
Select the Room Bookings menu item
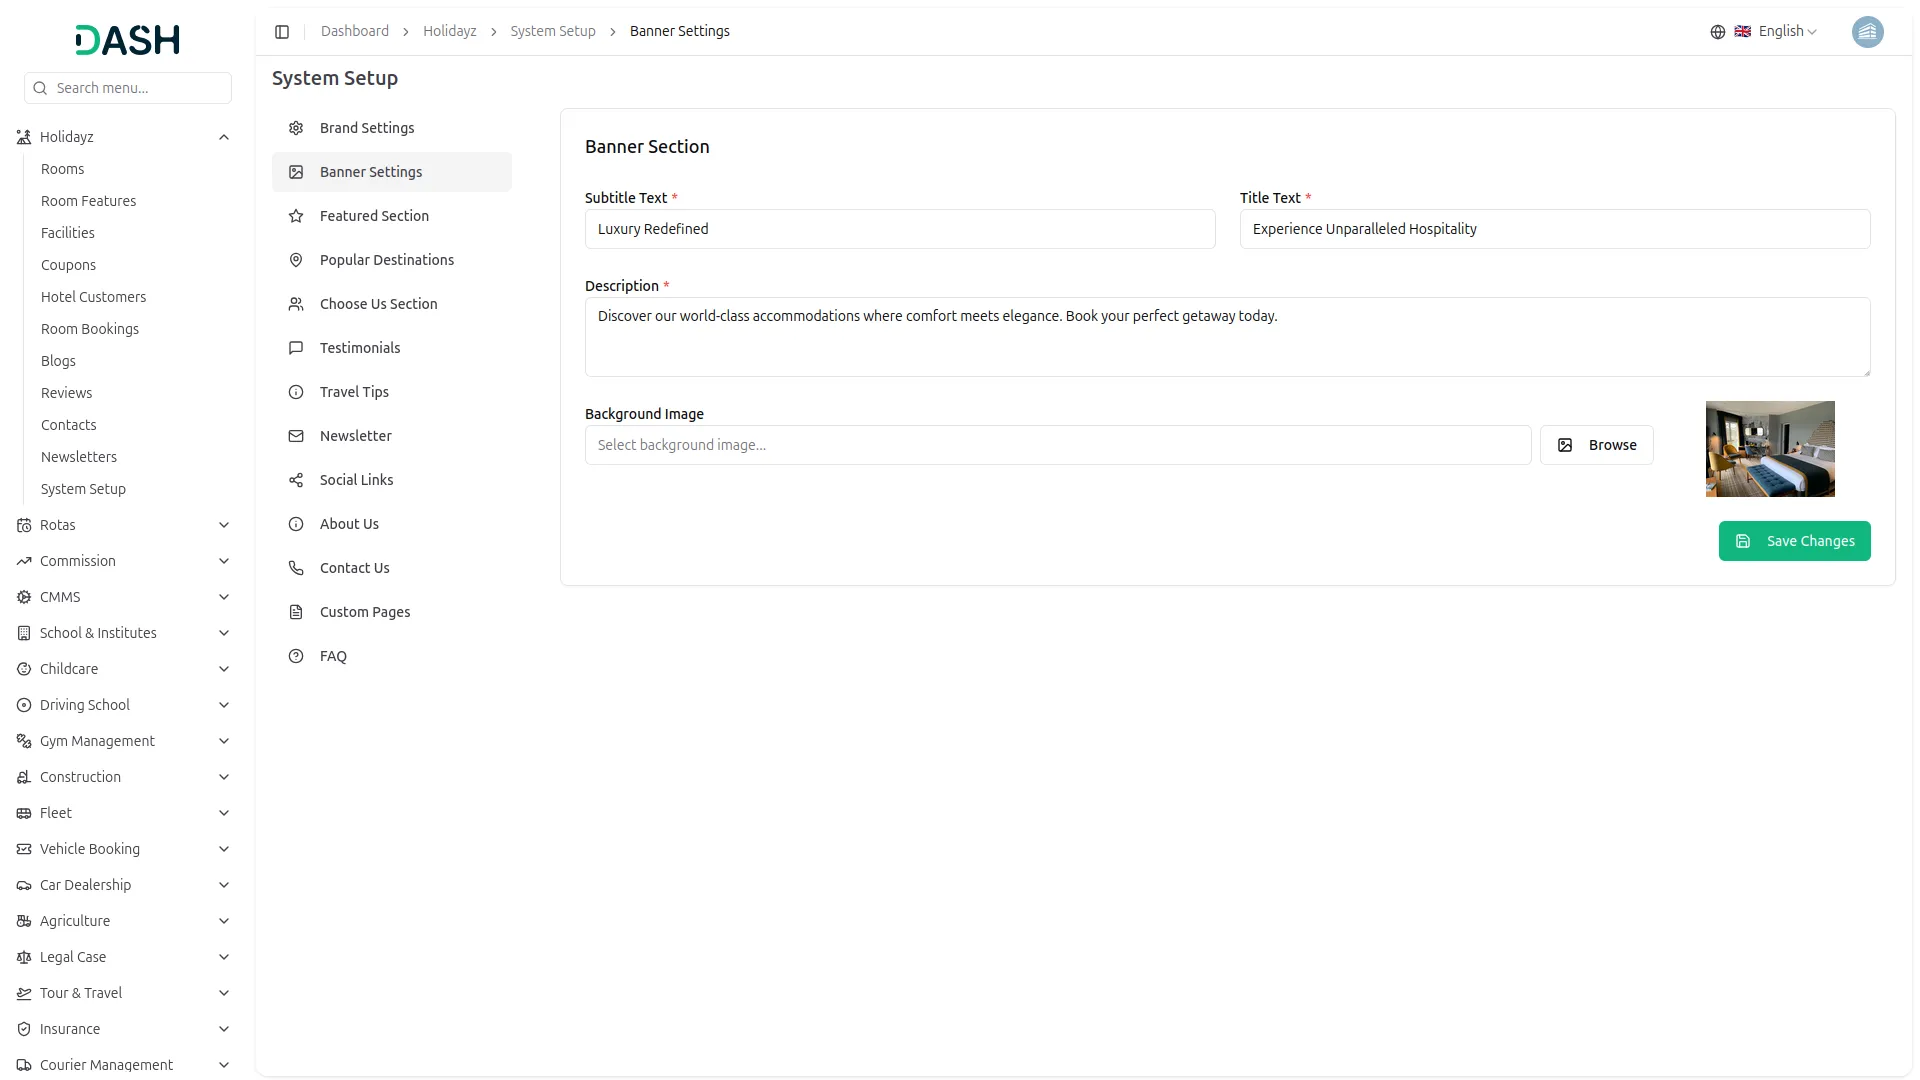point(90,329)
